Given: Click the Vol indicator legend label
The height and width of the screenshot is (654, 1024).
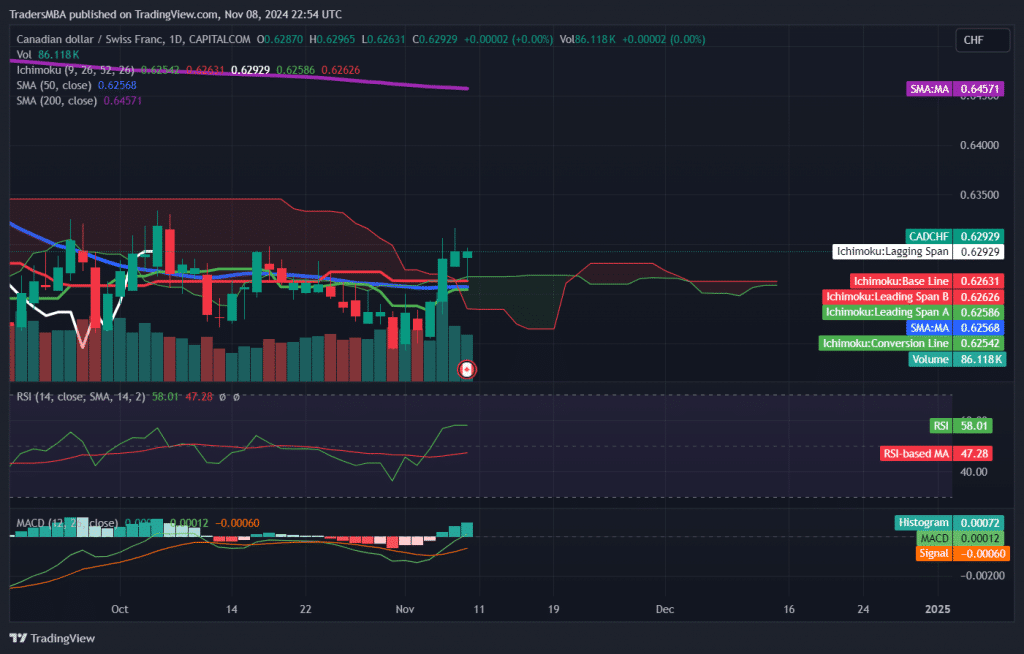Looking at the screenshot, I should pyautogui.click(x=24, y=54).
